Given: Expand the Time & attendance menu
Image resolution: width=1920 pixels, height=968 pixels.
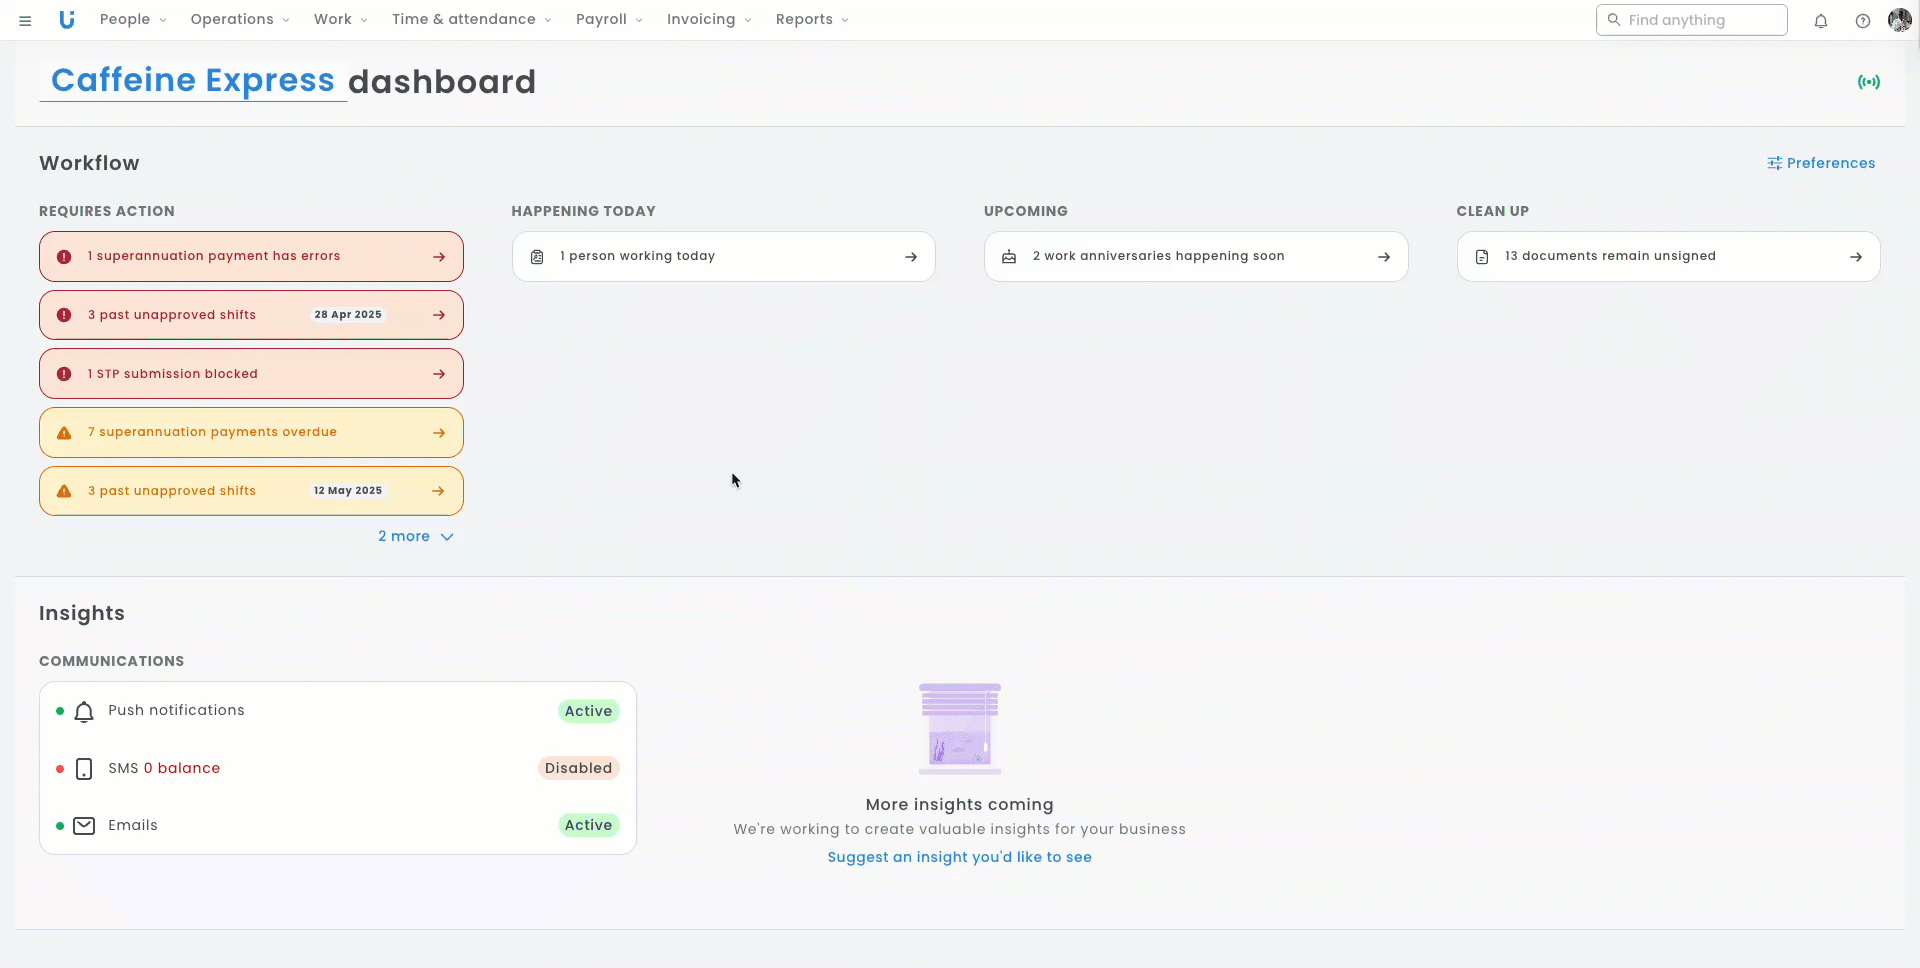Looking at the screenshot, I should 471,20.
